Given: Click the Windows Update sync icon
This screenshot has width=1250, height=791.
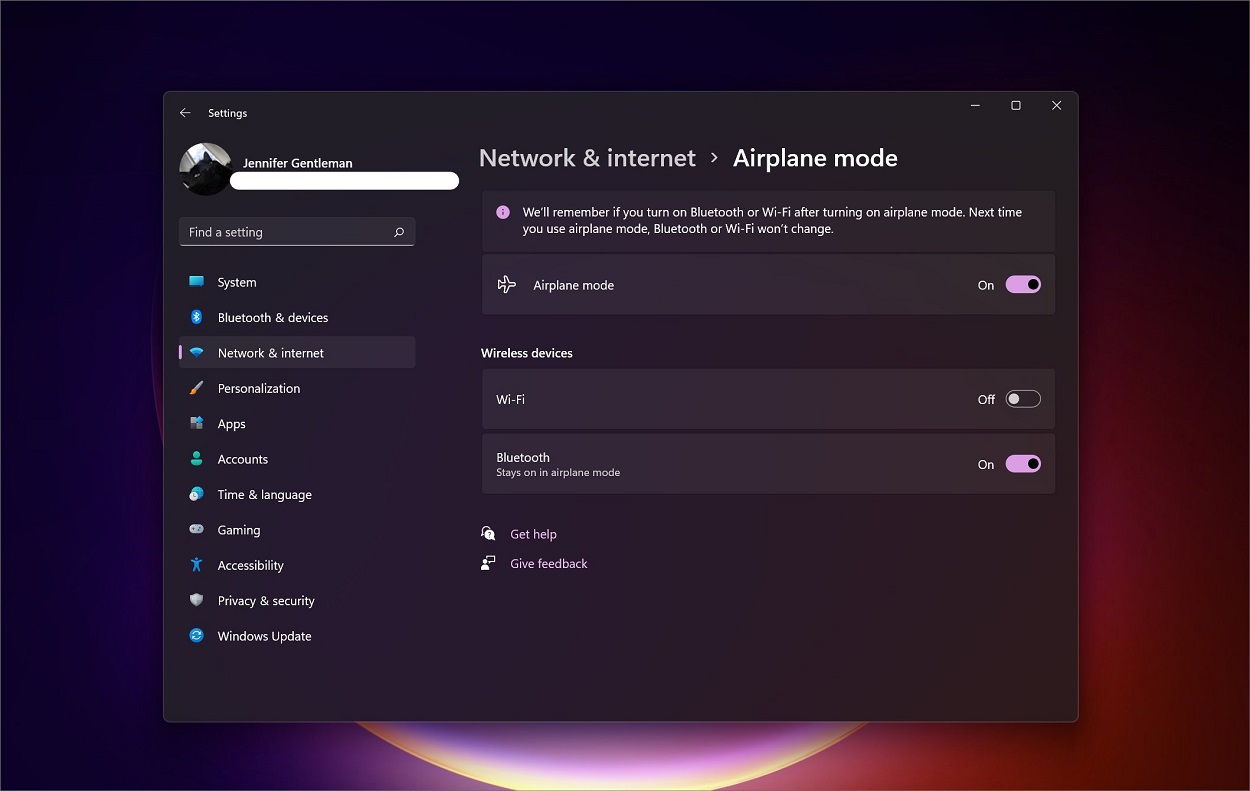Looking at the screenshot, I should point(197,636).
